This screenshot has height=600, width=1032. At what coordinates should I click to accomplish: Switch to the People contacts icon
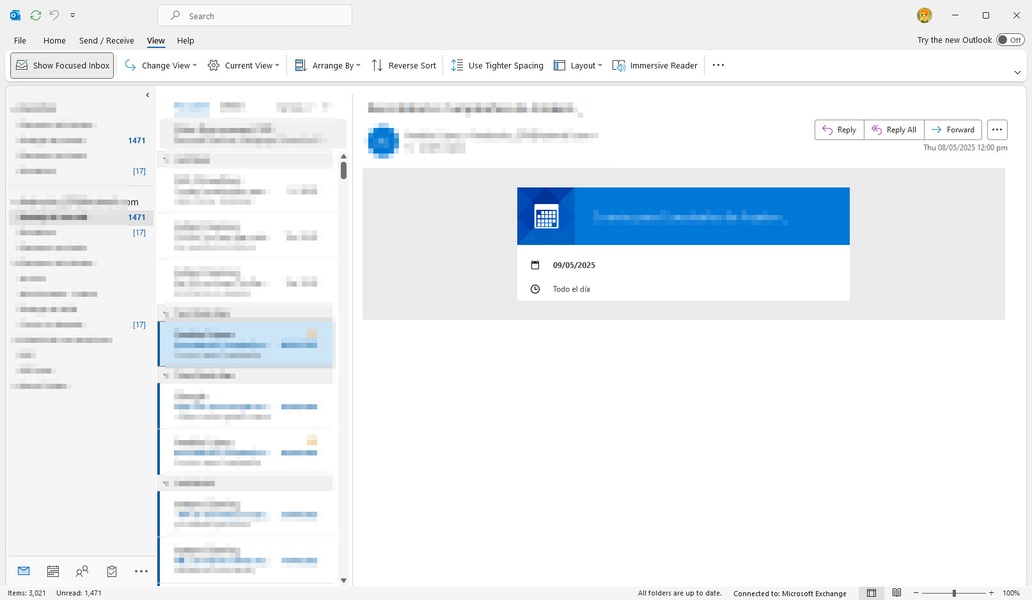[82, 571]
